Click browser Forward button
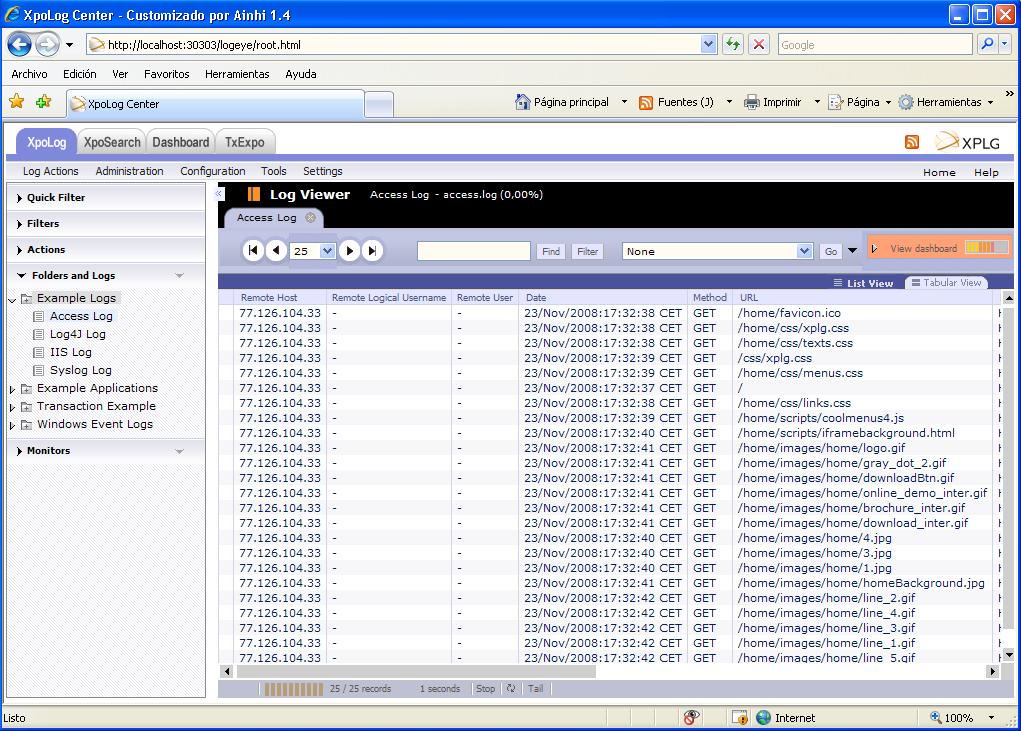The height and width of the screenshot is (731, 1021). click(x=47, y=44)
